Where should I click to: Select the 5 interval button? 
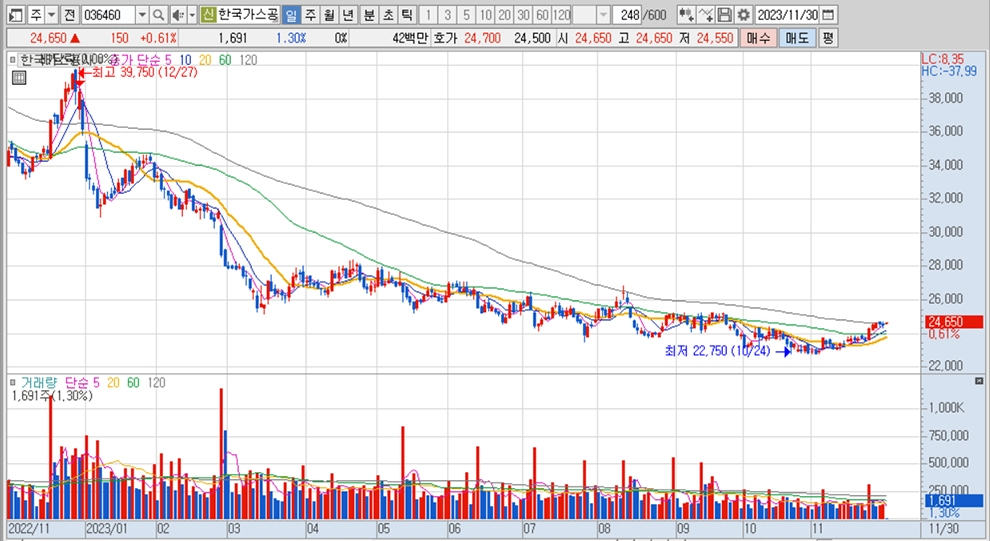click(x=466, y=15)
